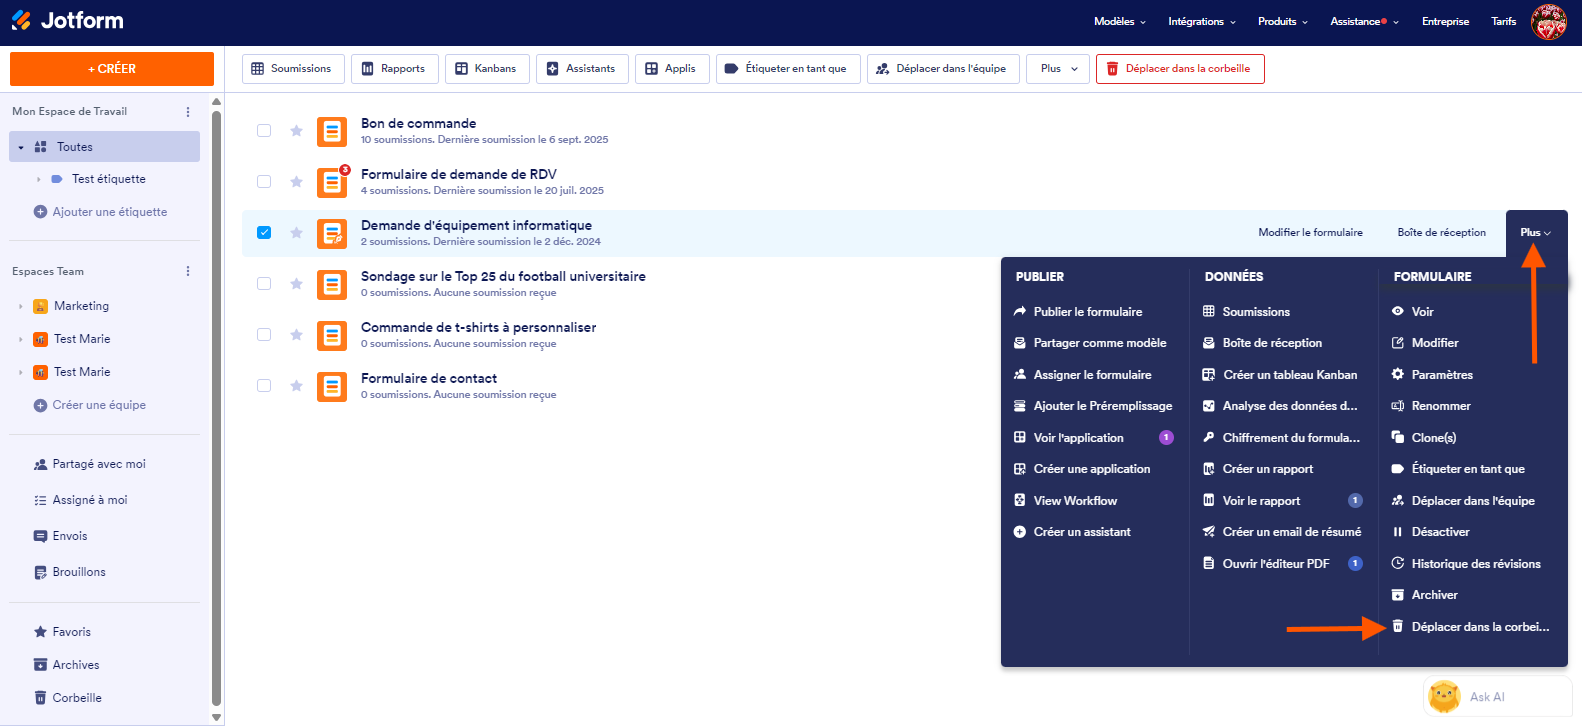1582x726 pixels.
Task: Uncheck Demande d'équipement informatique checkbox
Action: click(x=264, y=232)
